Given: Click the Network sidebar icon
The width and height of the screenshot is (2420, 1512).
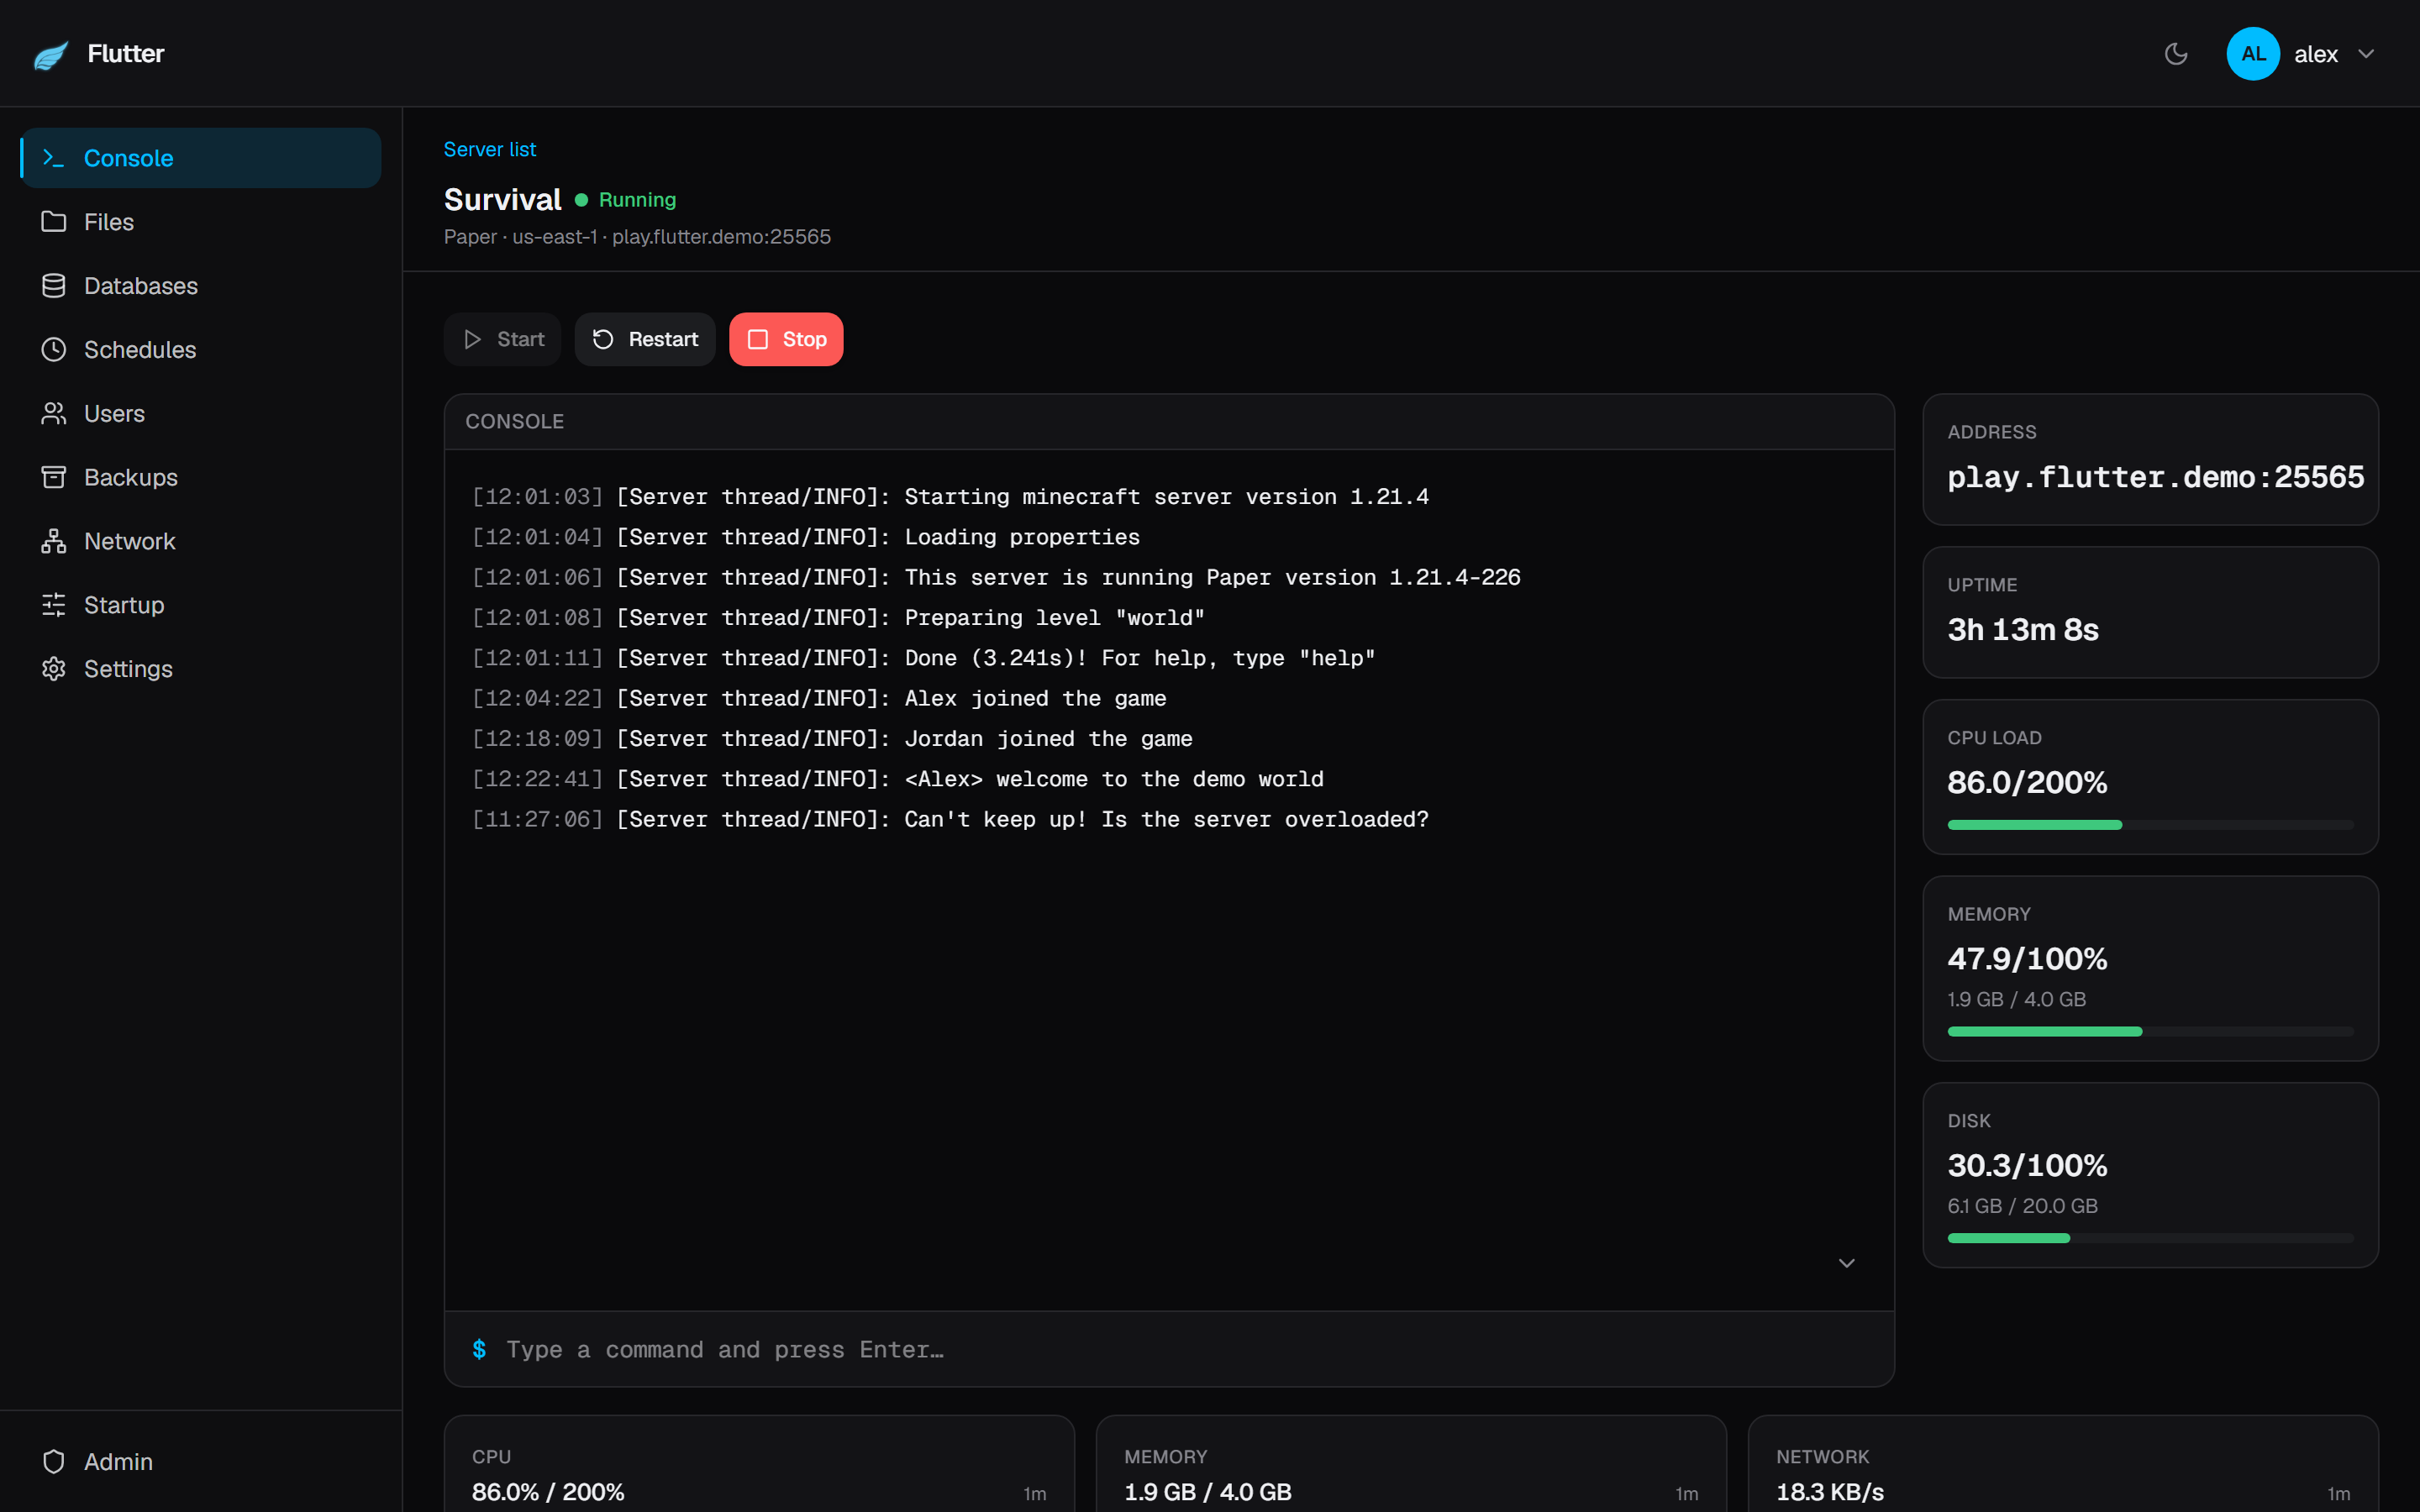Looking at the screenshot, I should click(x=54, y=541).
